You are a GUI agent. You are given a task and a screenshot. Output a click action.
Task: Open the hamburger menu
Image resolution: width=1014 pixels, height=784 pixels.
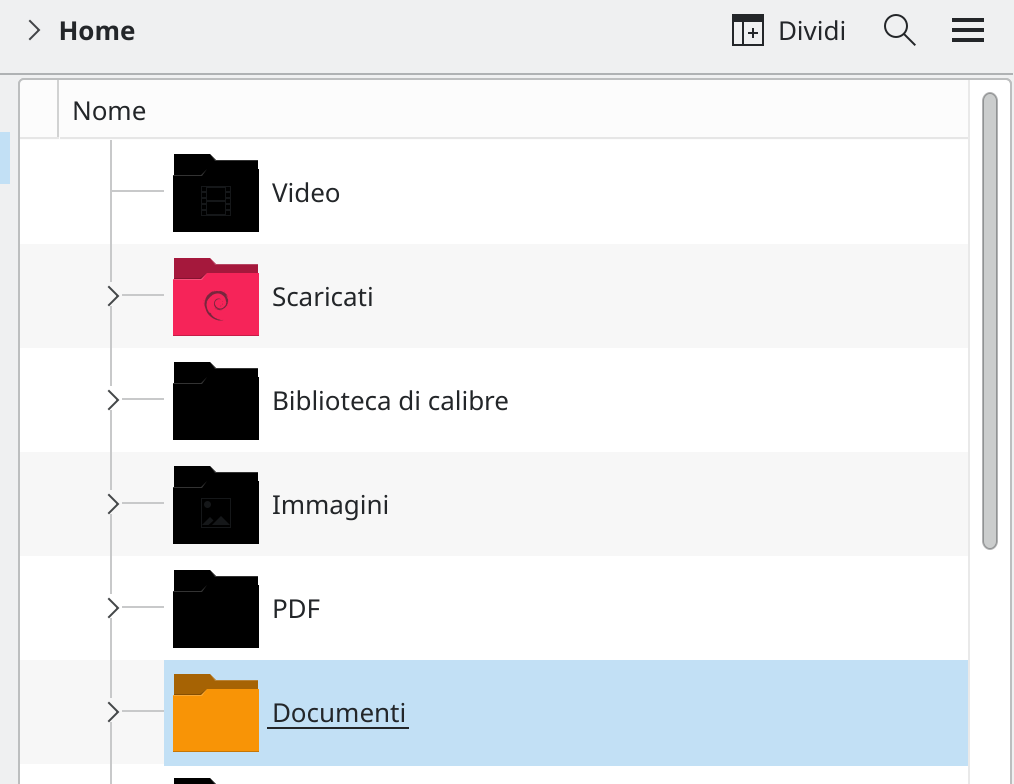coord(967,30)
